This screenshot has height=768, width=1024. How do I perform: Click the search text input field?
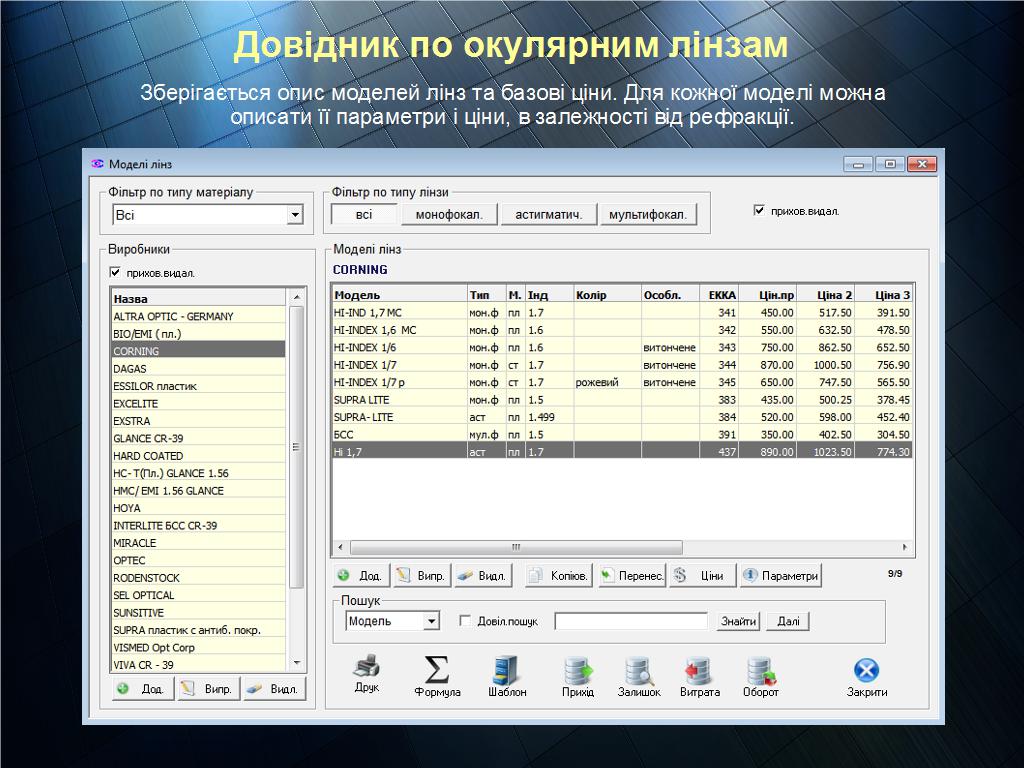[x=630, y=621]
